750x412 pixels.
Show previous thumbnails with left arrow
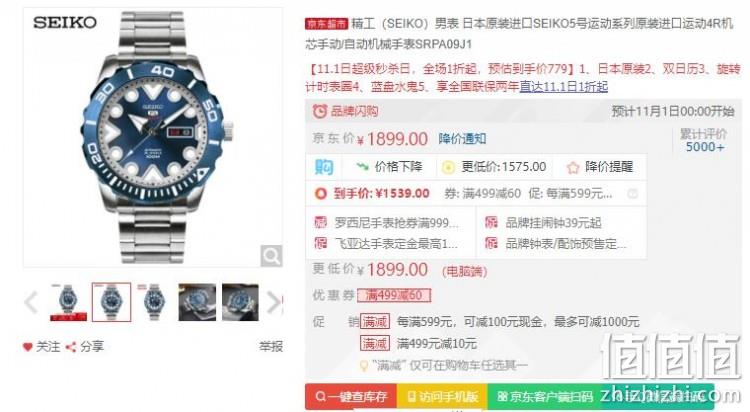(31, 302)
